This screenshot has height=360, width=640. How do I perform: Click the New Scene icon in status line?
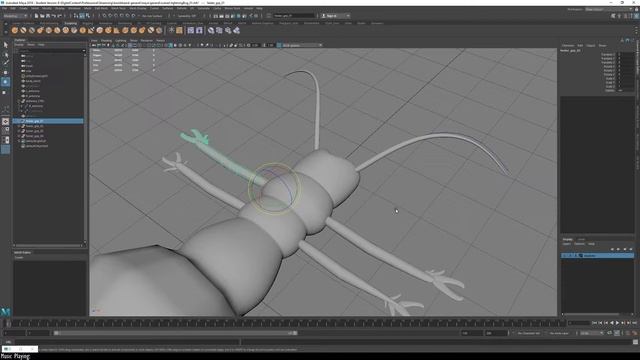pyautogui.click(x=36, y=16)
